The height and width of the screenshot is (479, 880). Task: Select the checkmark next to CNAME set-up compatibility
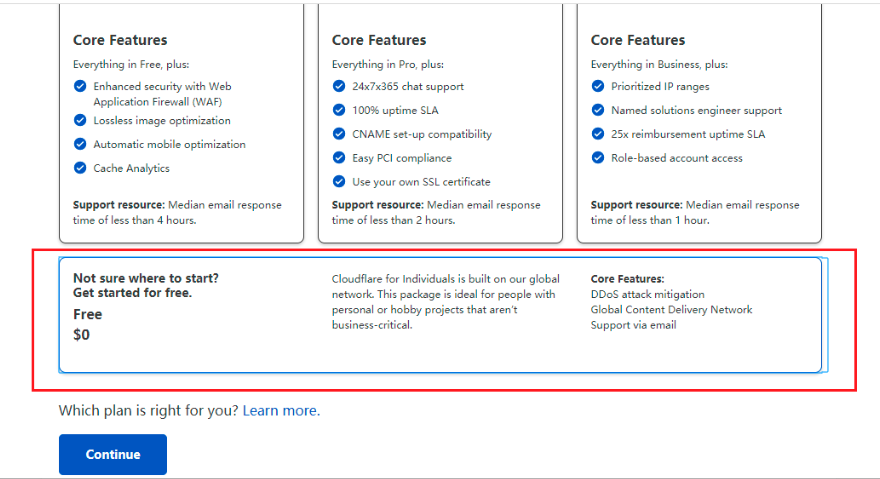(x=339, y=134)
